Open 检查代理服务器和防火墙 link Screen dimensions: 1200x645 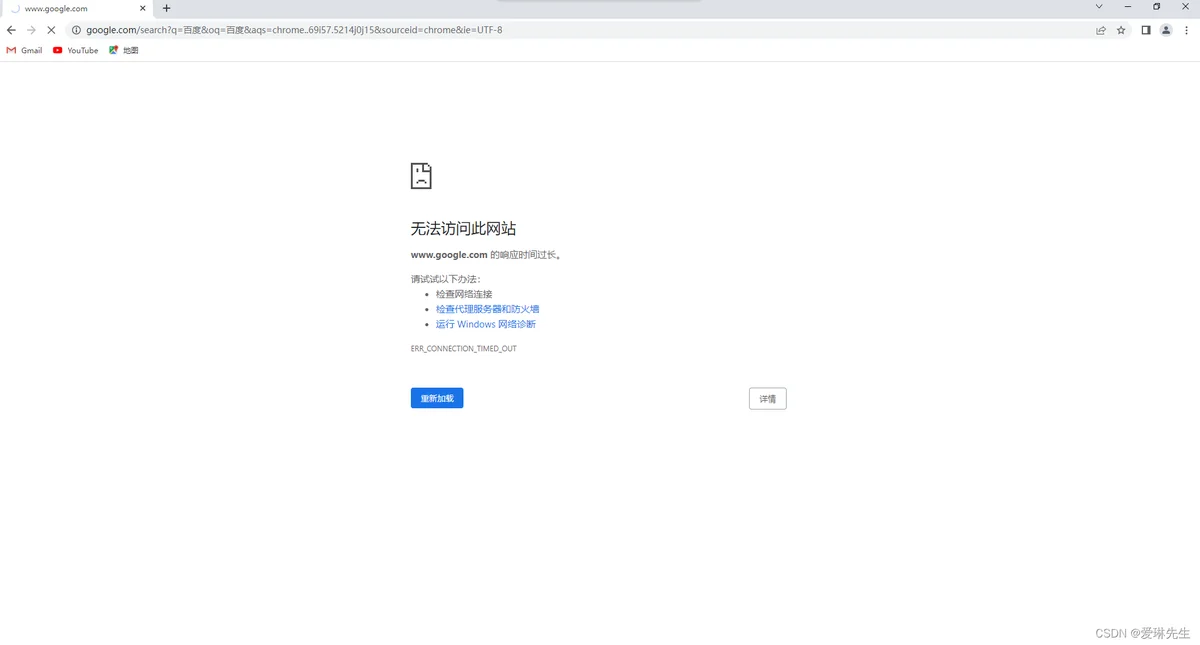tap(488, 309)
